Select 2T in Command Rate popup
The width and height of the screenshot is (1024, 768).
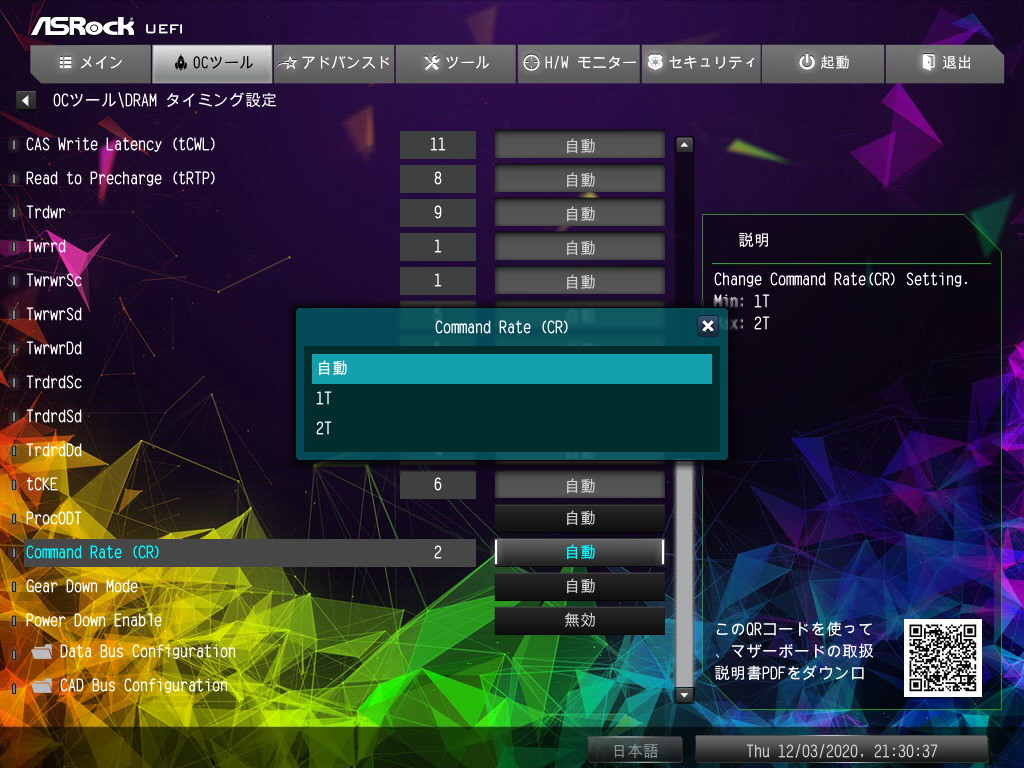[x=511, y=428]
